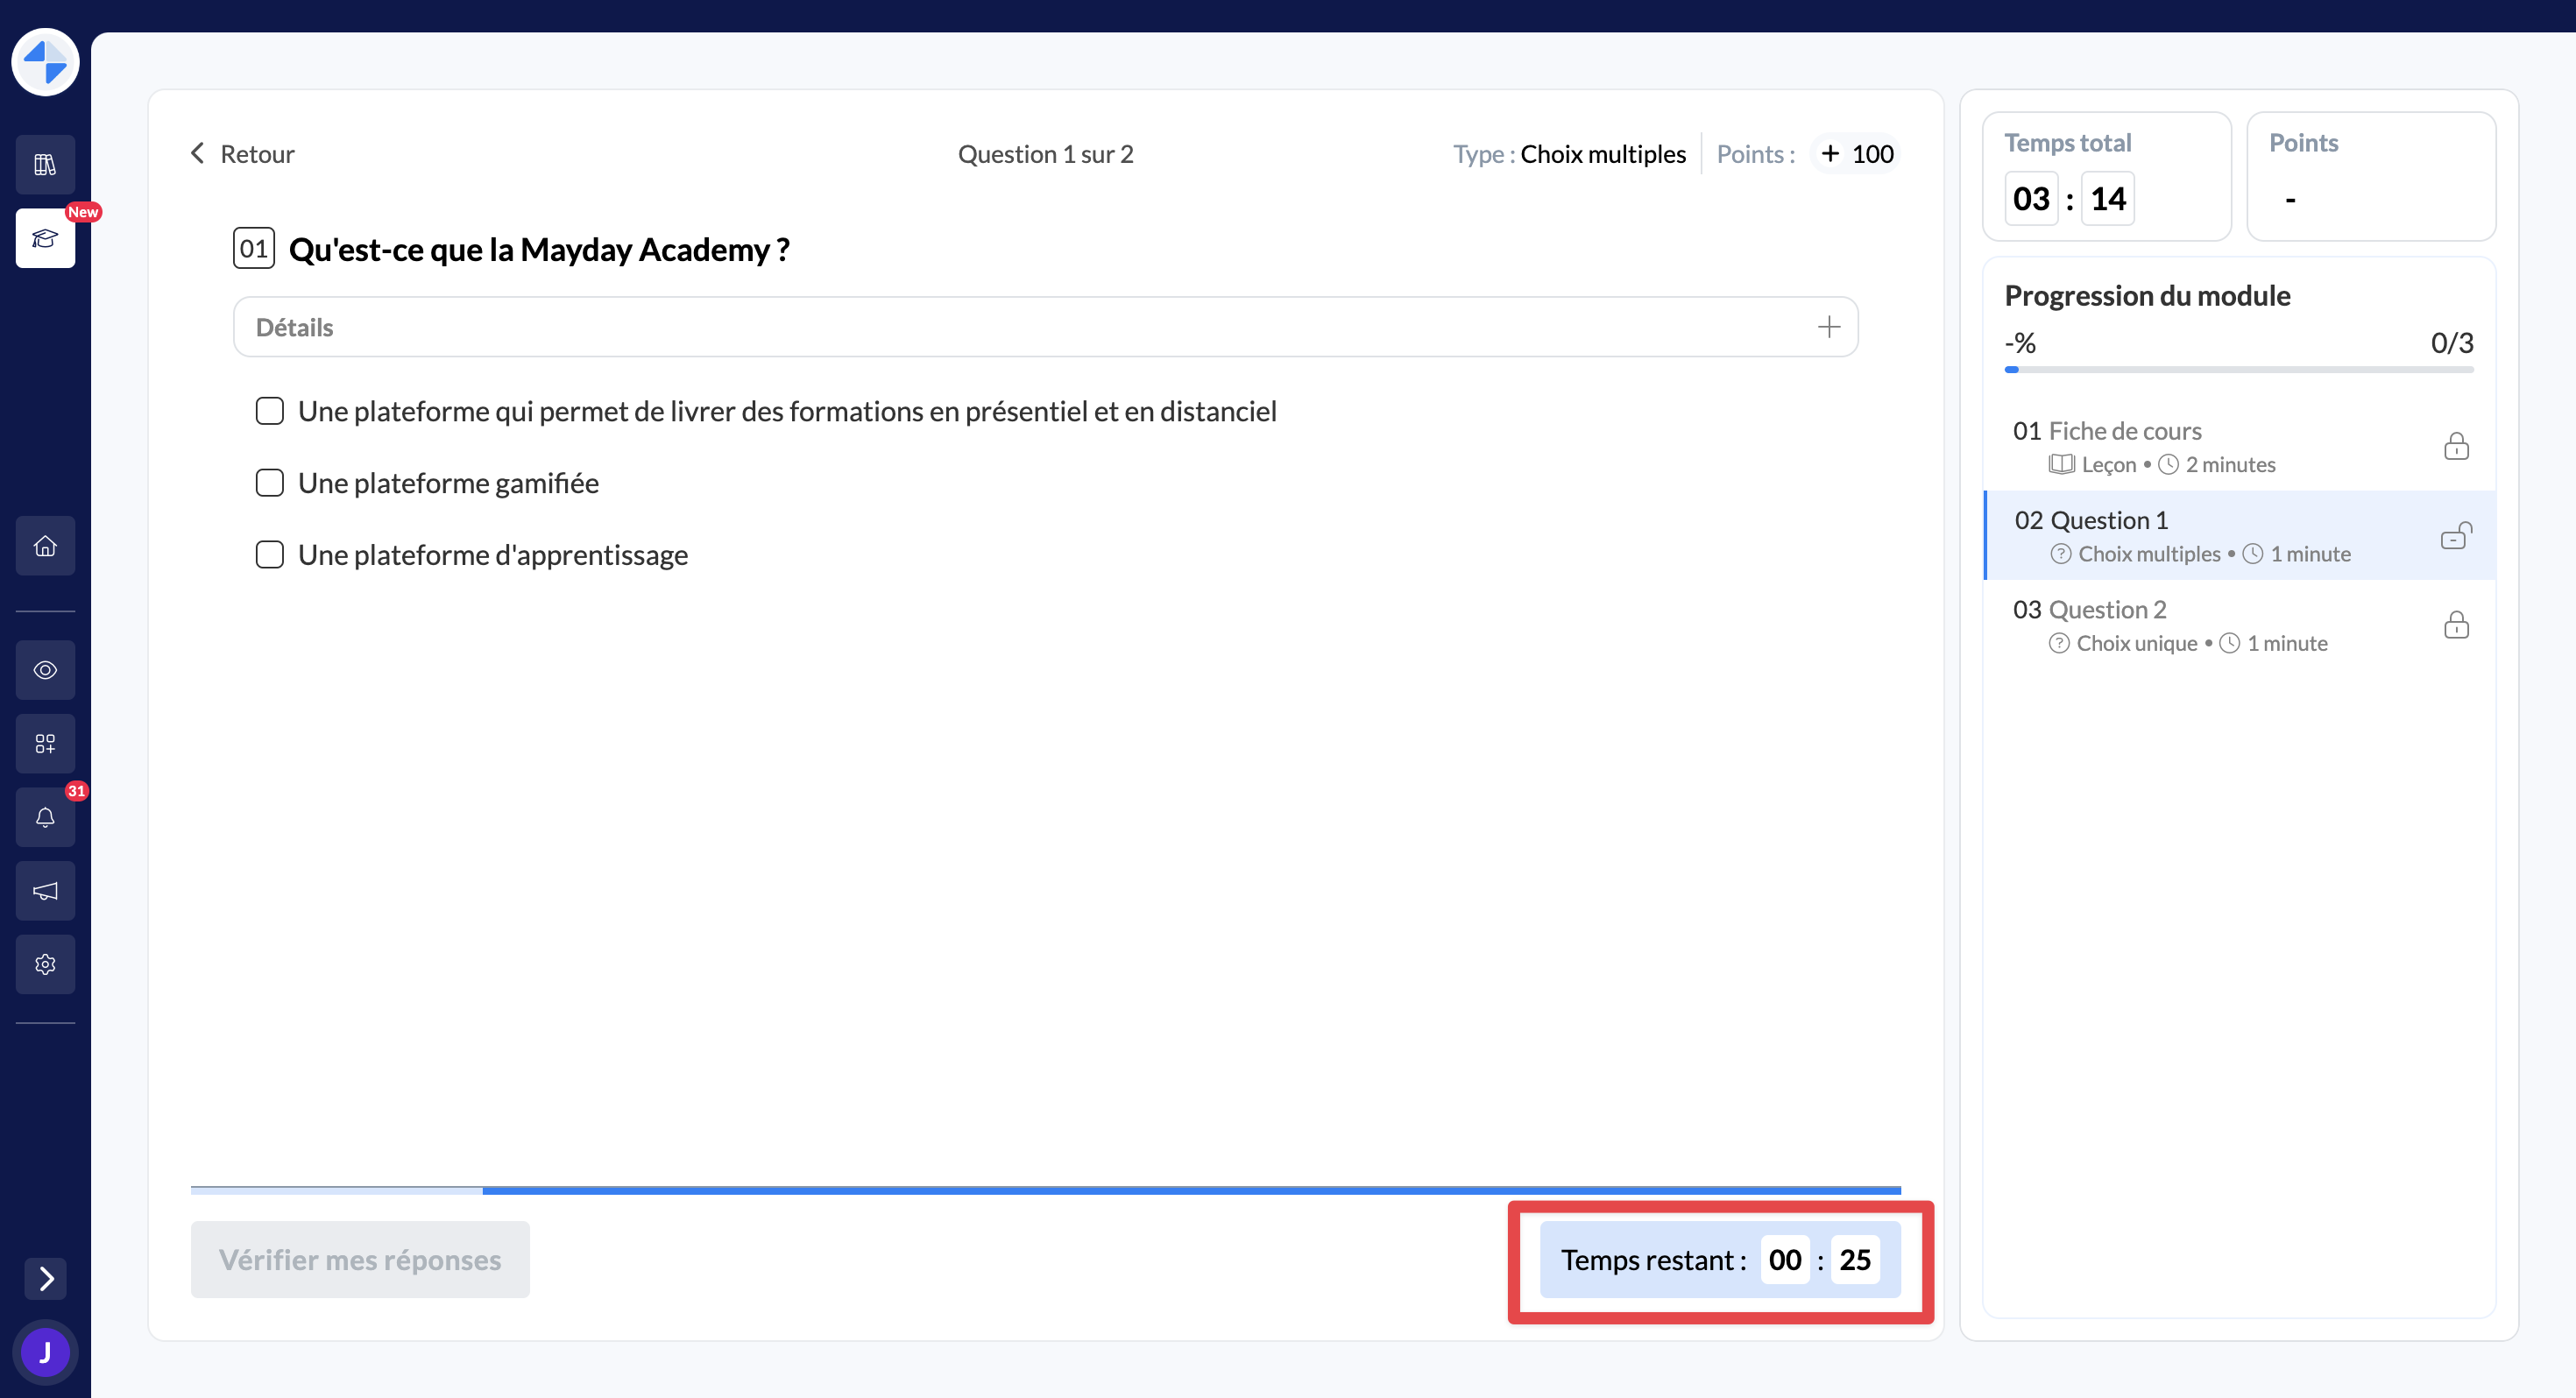
Task: Go to home via sidebar icon
Action: pos(45,546)
